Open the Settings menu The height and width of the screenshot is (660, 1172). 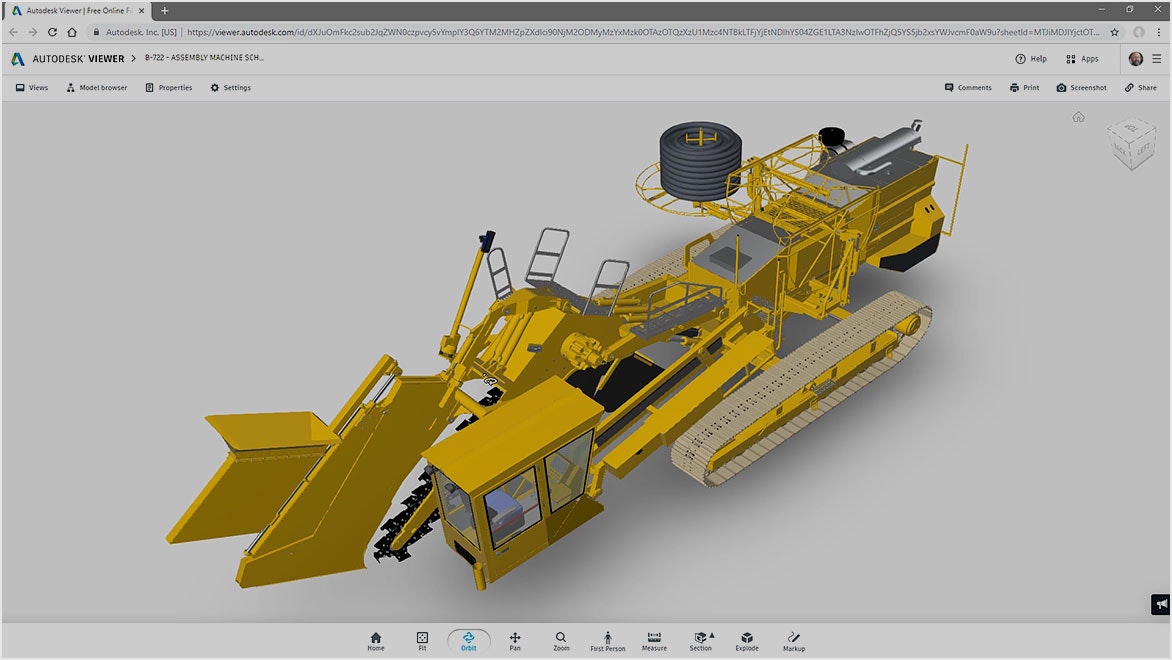pyautogui.click(x=230, y=87)
